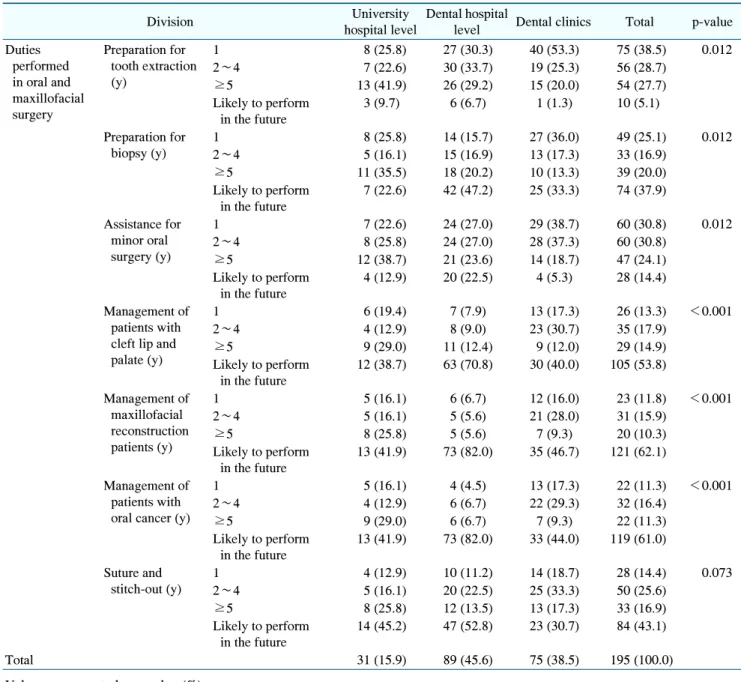741x682 pixels.
Task: Select the value '50 (25.6)'
Action: point(641,591)
